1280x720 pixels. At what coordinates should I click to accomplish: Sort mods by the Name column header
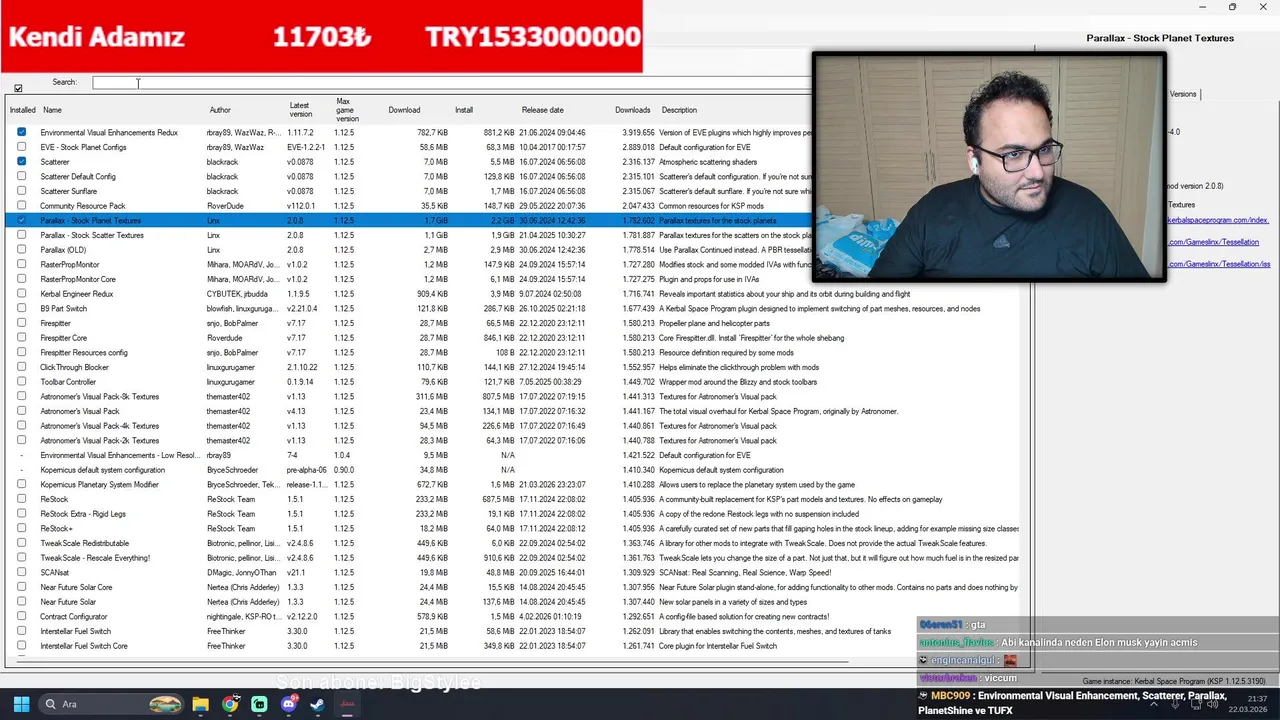point(52,110)
